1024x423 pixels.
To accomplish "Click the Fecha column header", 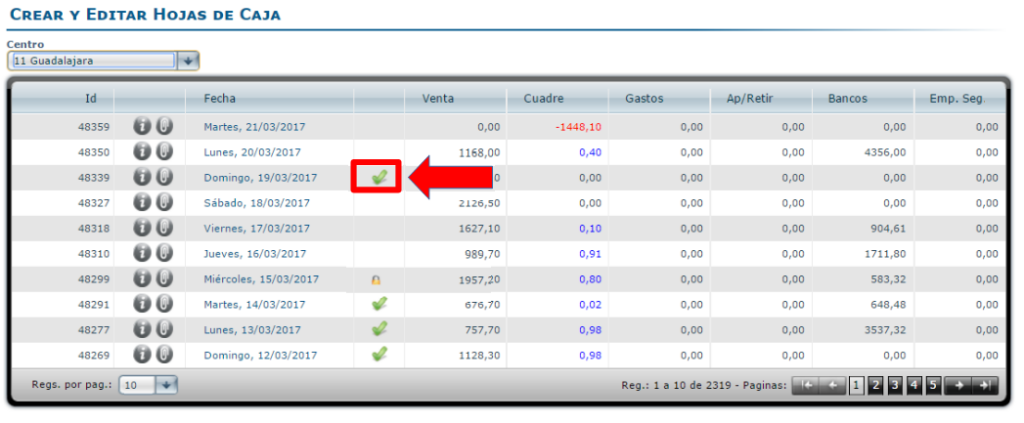I will (x=220, y=99).
